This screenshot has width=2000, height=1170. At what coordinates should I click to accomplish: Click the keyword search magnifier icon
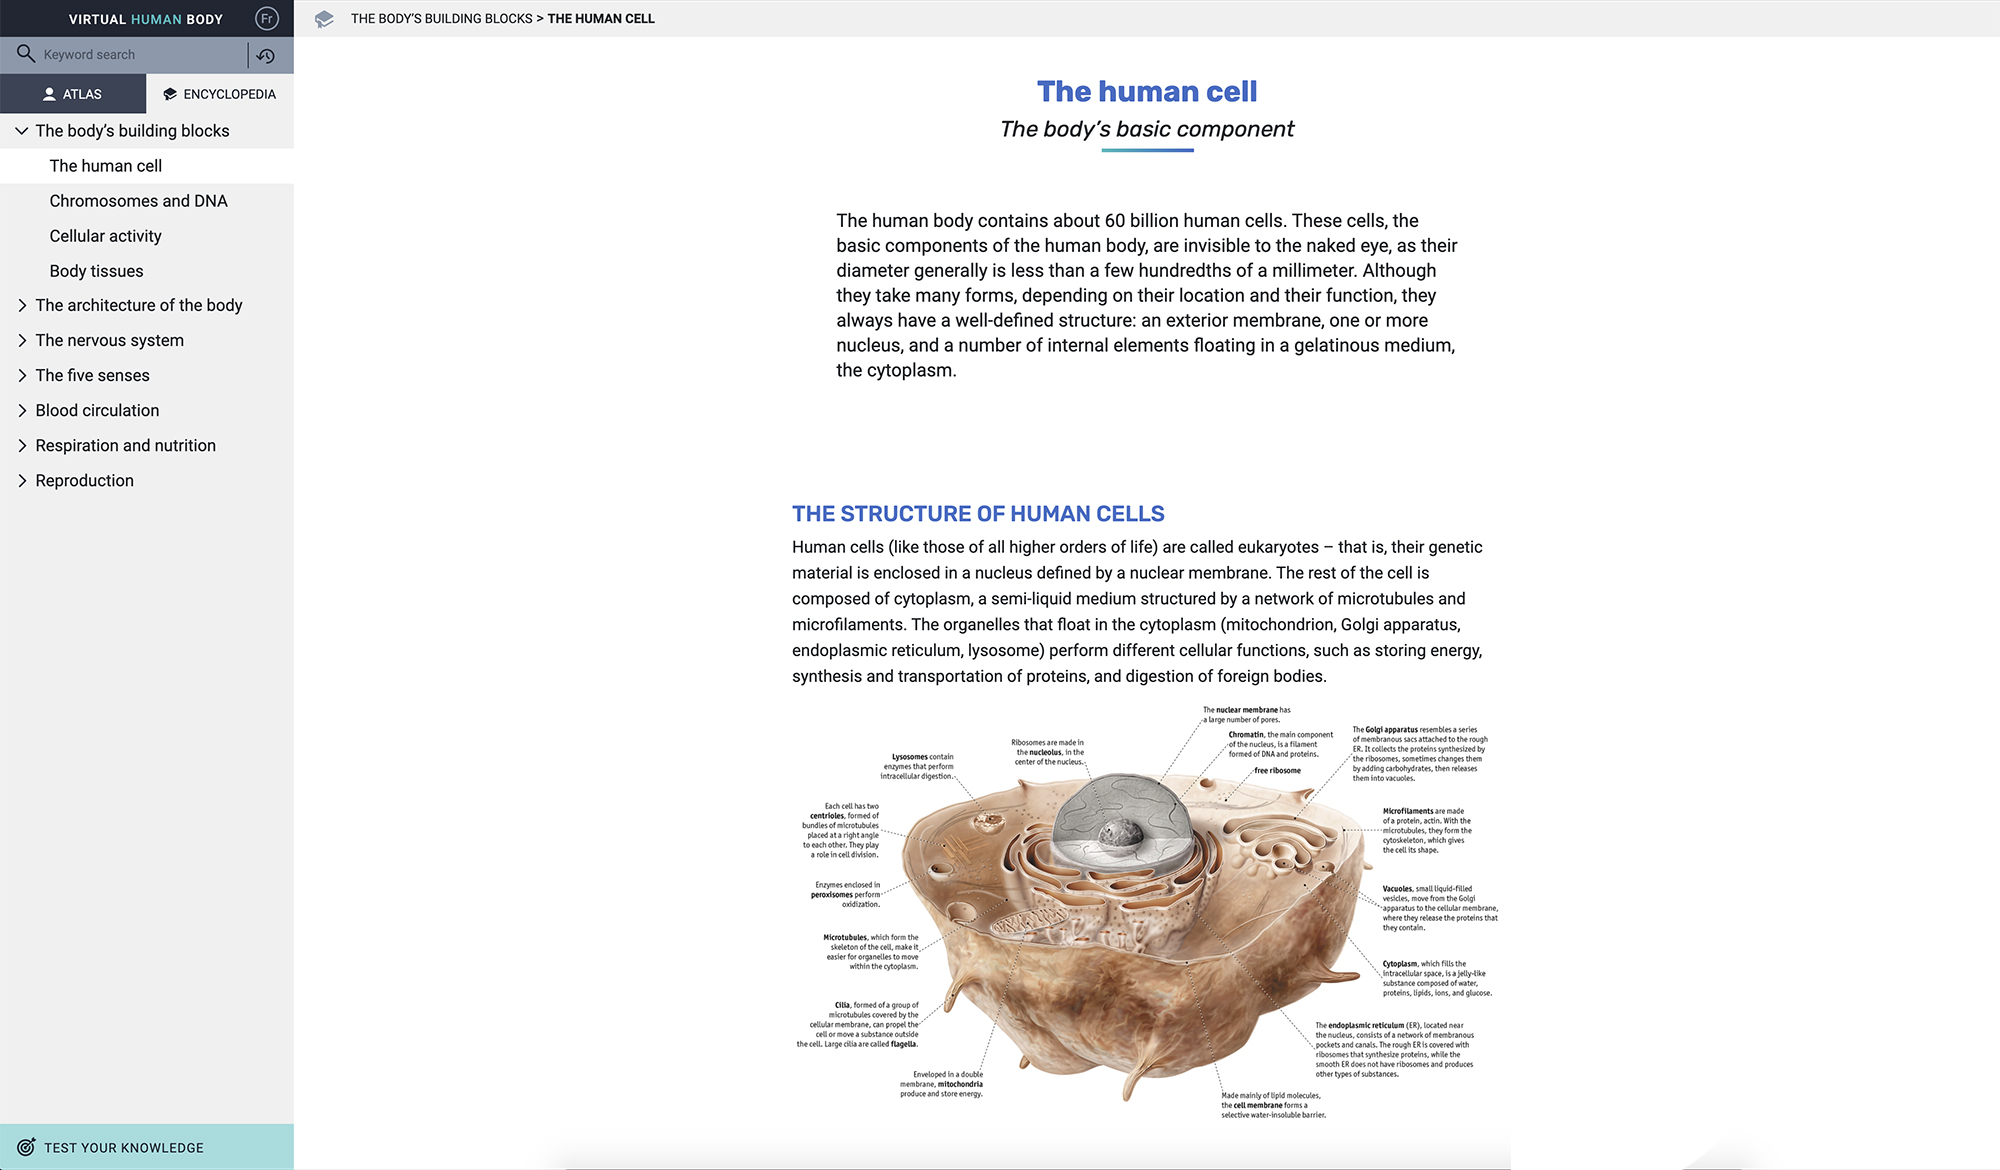coord(26,54)
